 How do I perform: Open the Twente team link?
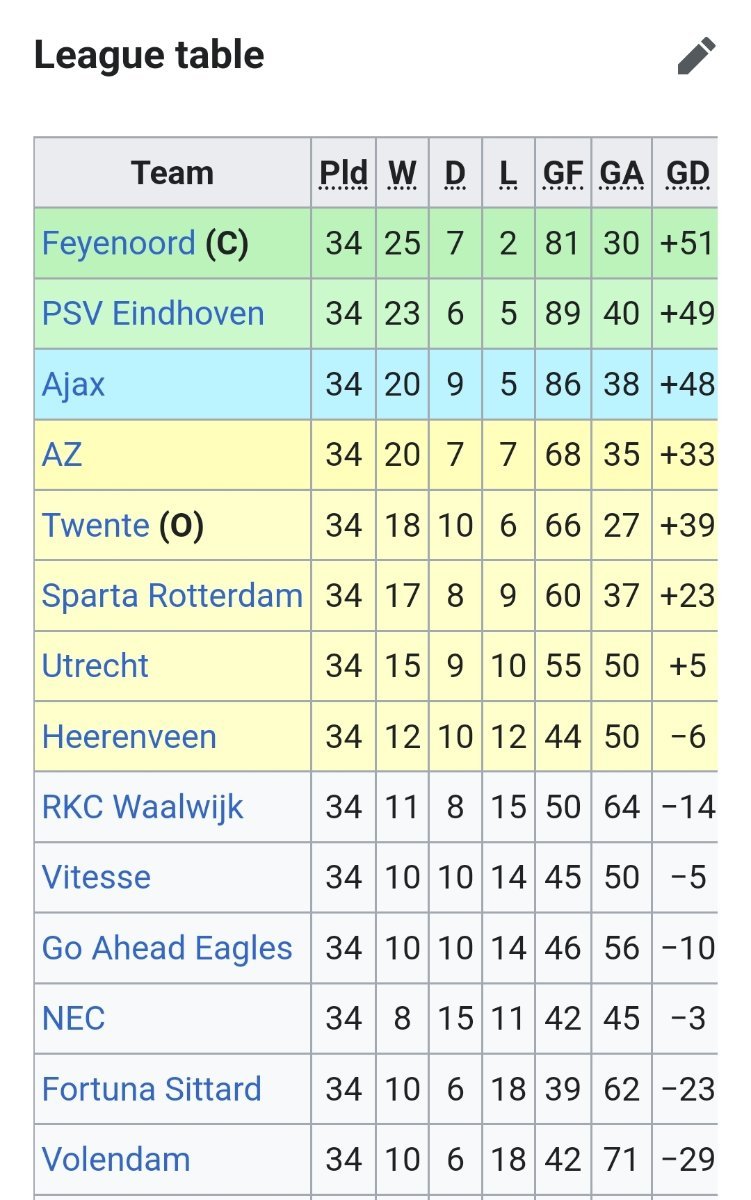tap(96, 525)
